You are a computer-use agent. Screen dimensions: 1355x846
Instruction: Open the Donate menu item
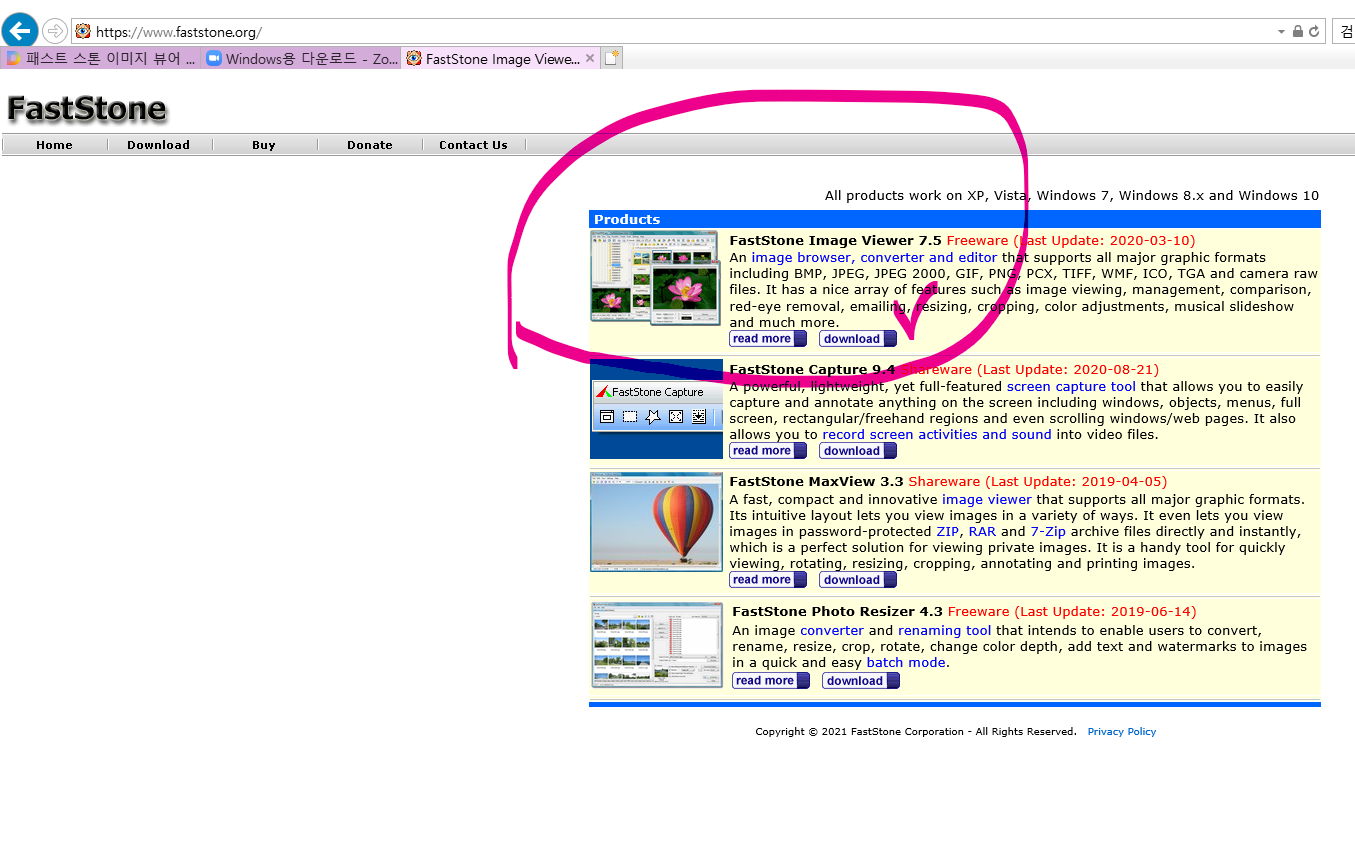click(x=370, y=145)
